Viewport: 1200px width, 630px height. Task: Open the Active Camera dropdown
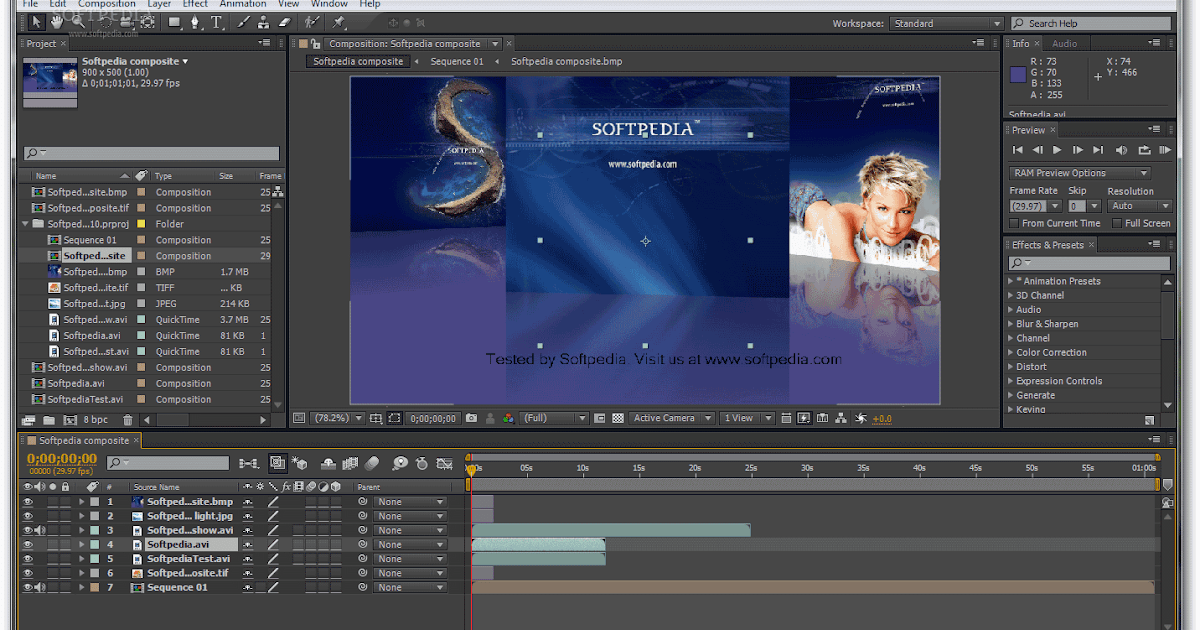click(x=672, y=418)
